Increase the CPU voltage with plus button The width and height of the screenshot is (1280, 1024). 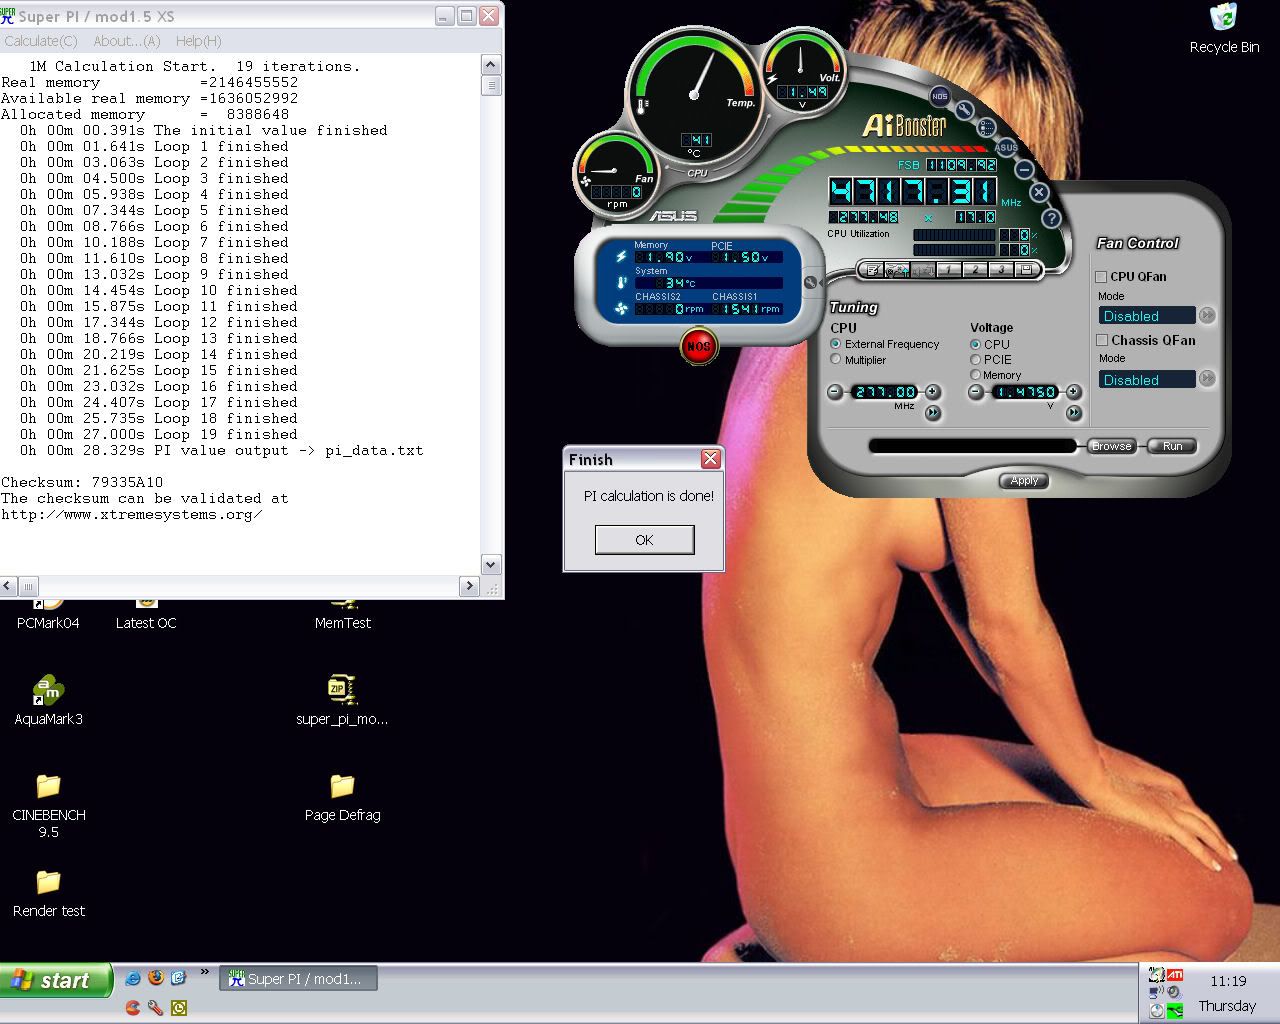click(x=1073, y=392)
